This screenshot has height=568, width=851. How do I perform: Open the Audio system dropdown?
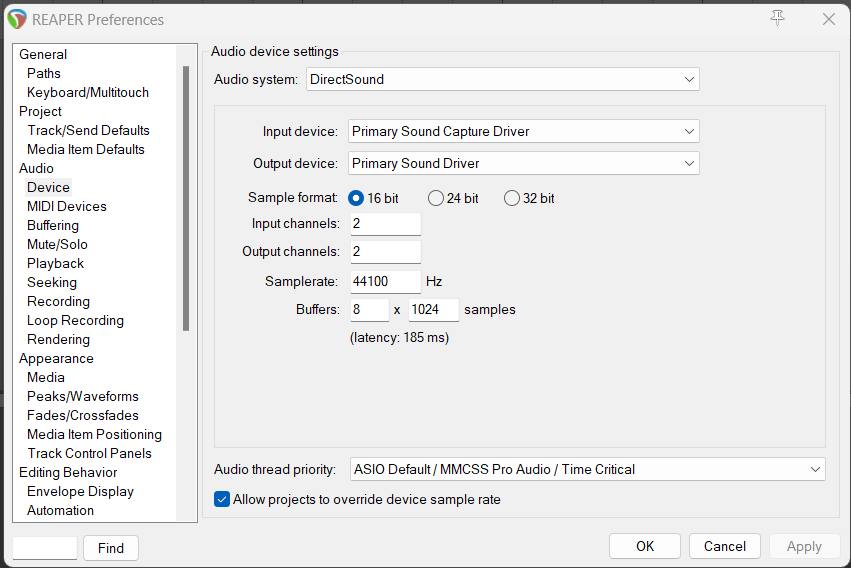503,79
